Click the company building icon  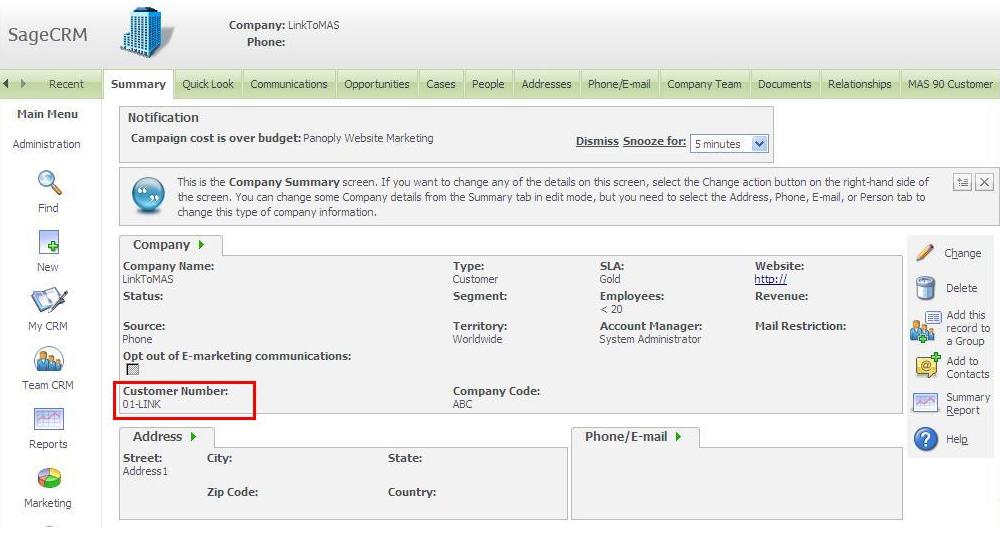tap(146, 32)
